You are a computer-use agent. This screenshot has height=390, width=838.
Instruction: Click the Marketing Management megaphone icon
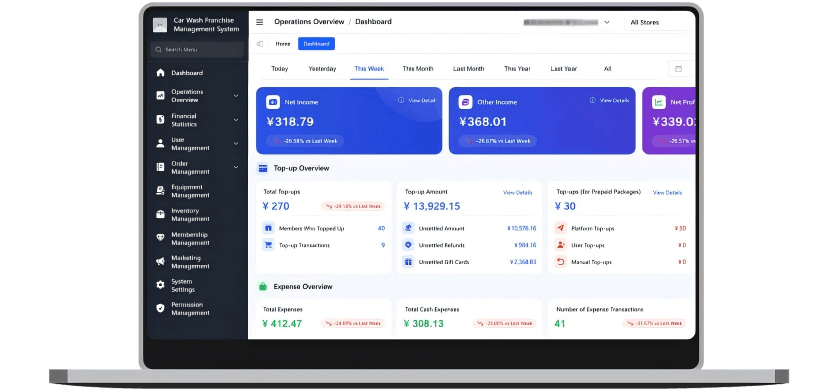160,261
